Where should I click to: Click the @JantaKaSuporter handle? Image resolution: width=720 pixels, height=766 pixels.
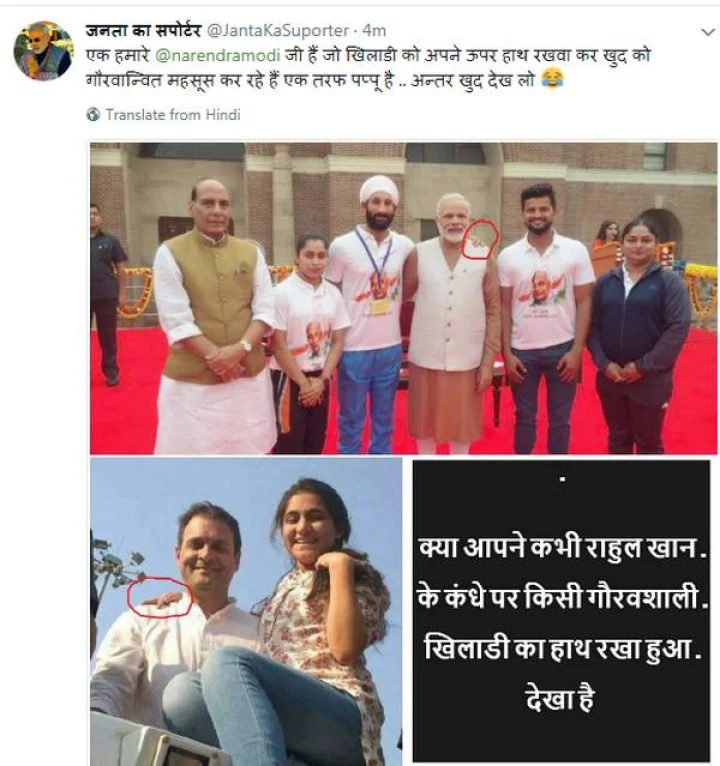pyautogui.click(x=278, y=30)
